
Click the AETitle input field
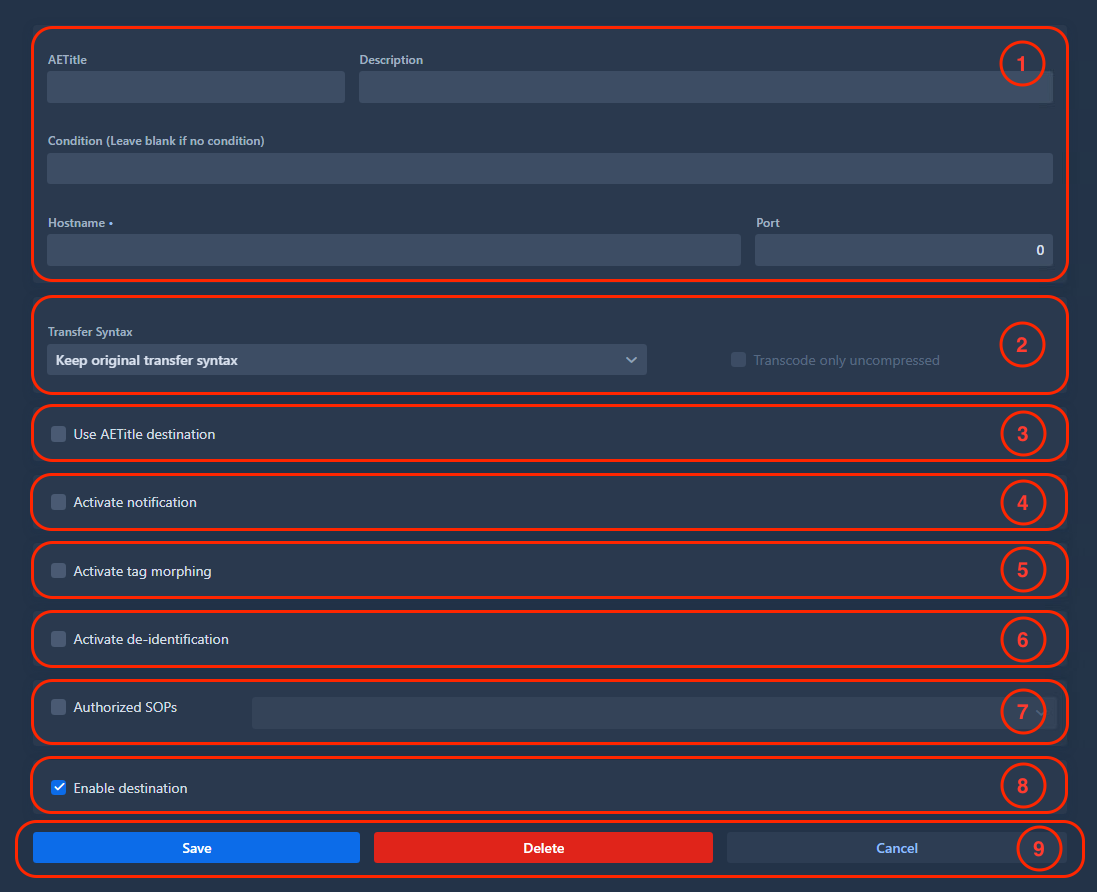click(196, 87)
